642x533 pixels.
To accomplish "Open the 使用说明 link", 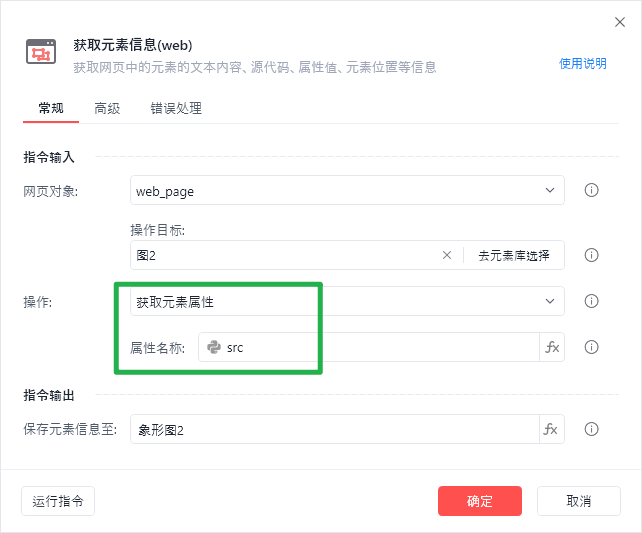I will pos(583,63).
